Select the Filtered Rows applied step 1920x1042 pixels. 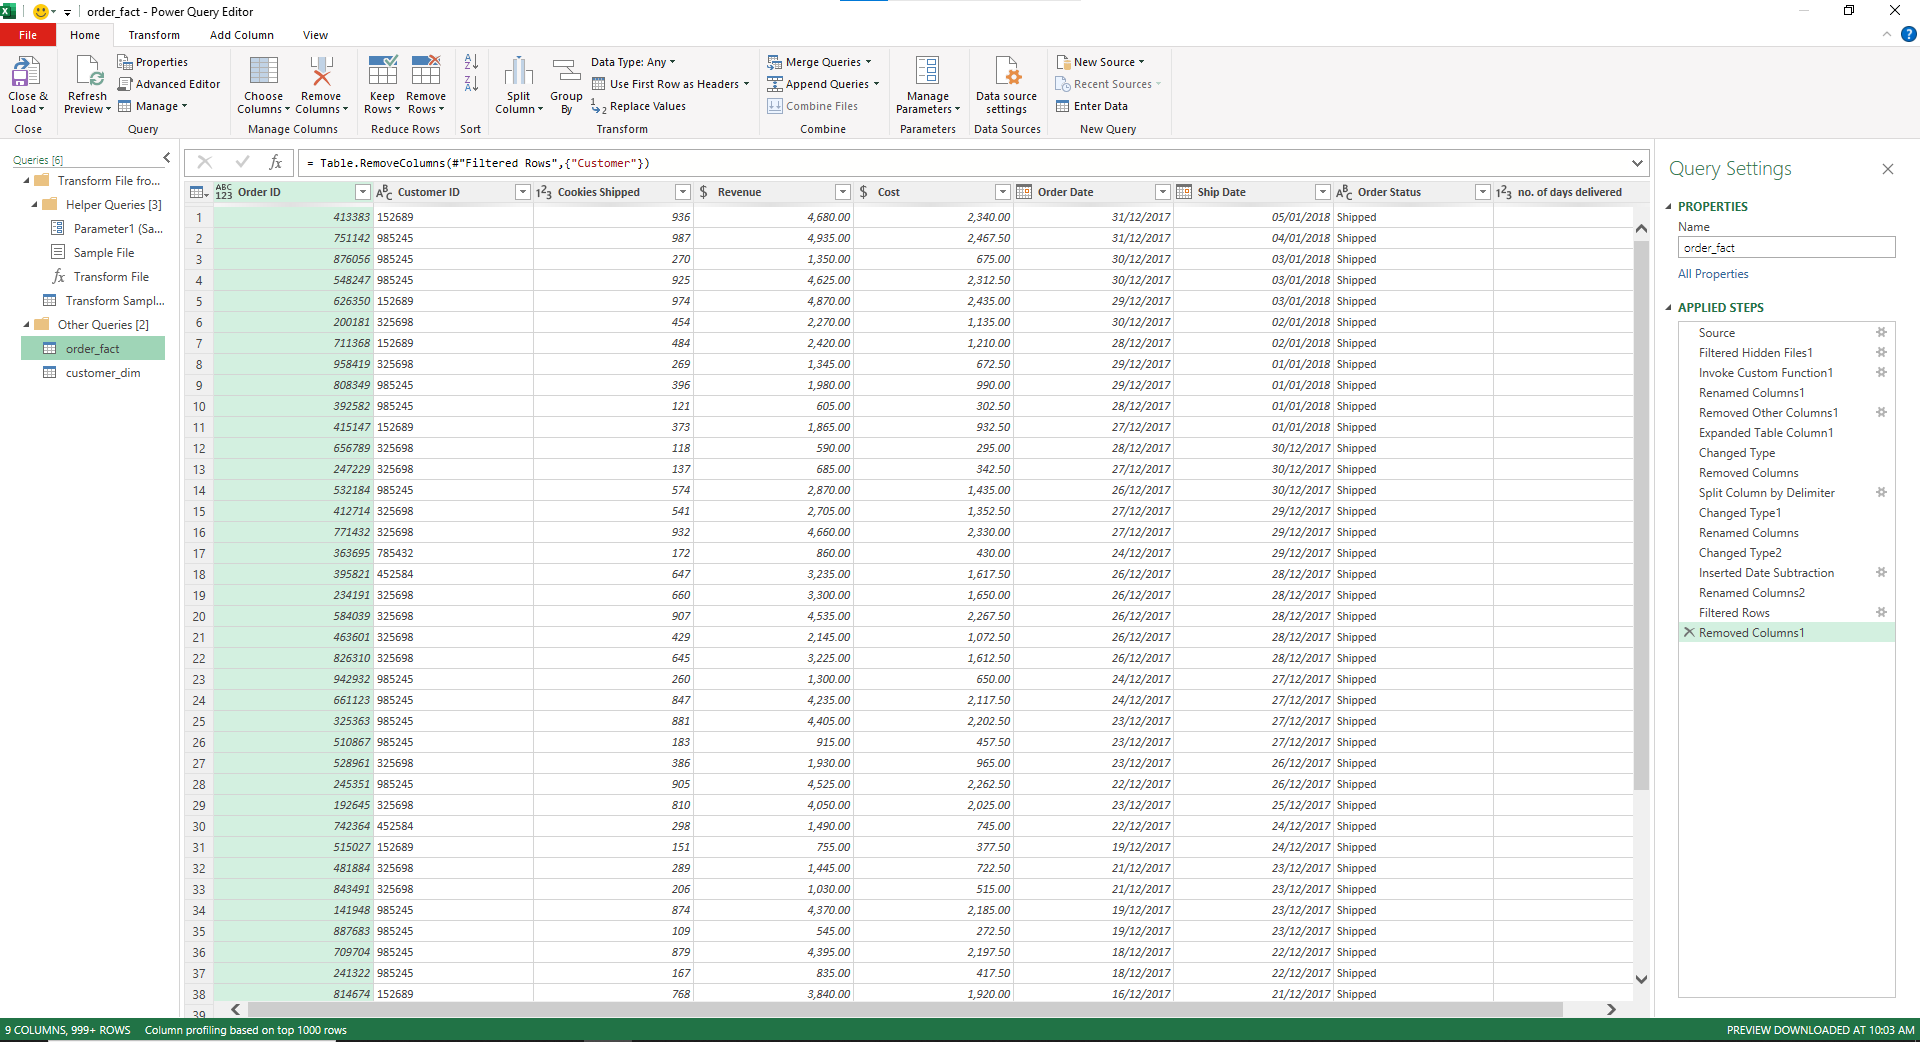pos(1734,613)
